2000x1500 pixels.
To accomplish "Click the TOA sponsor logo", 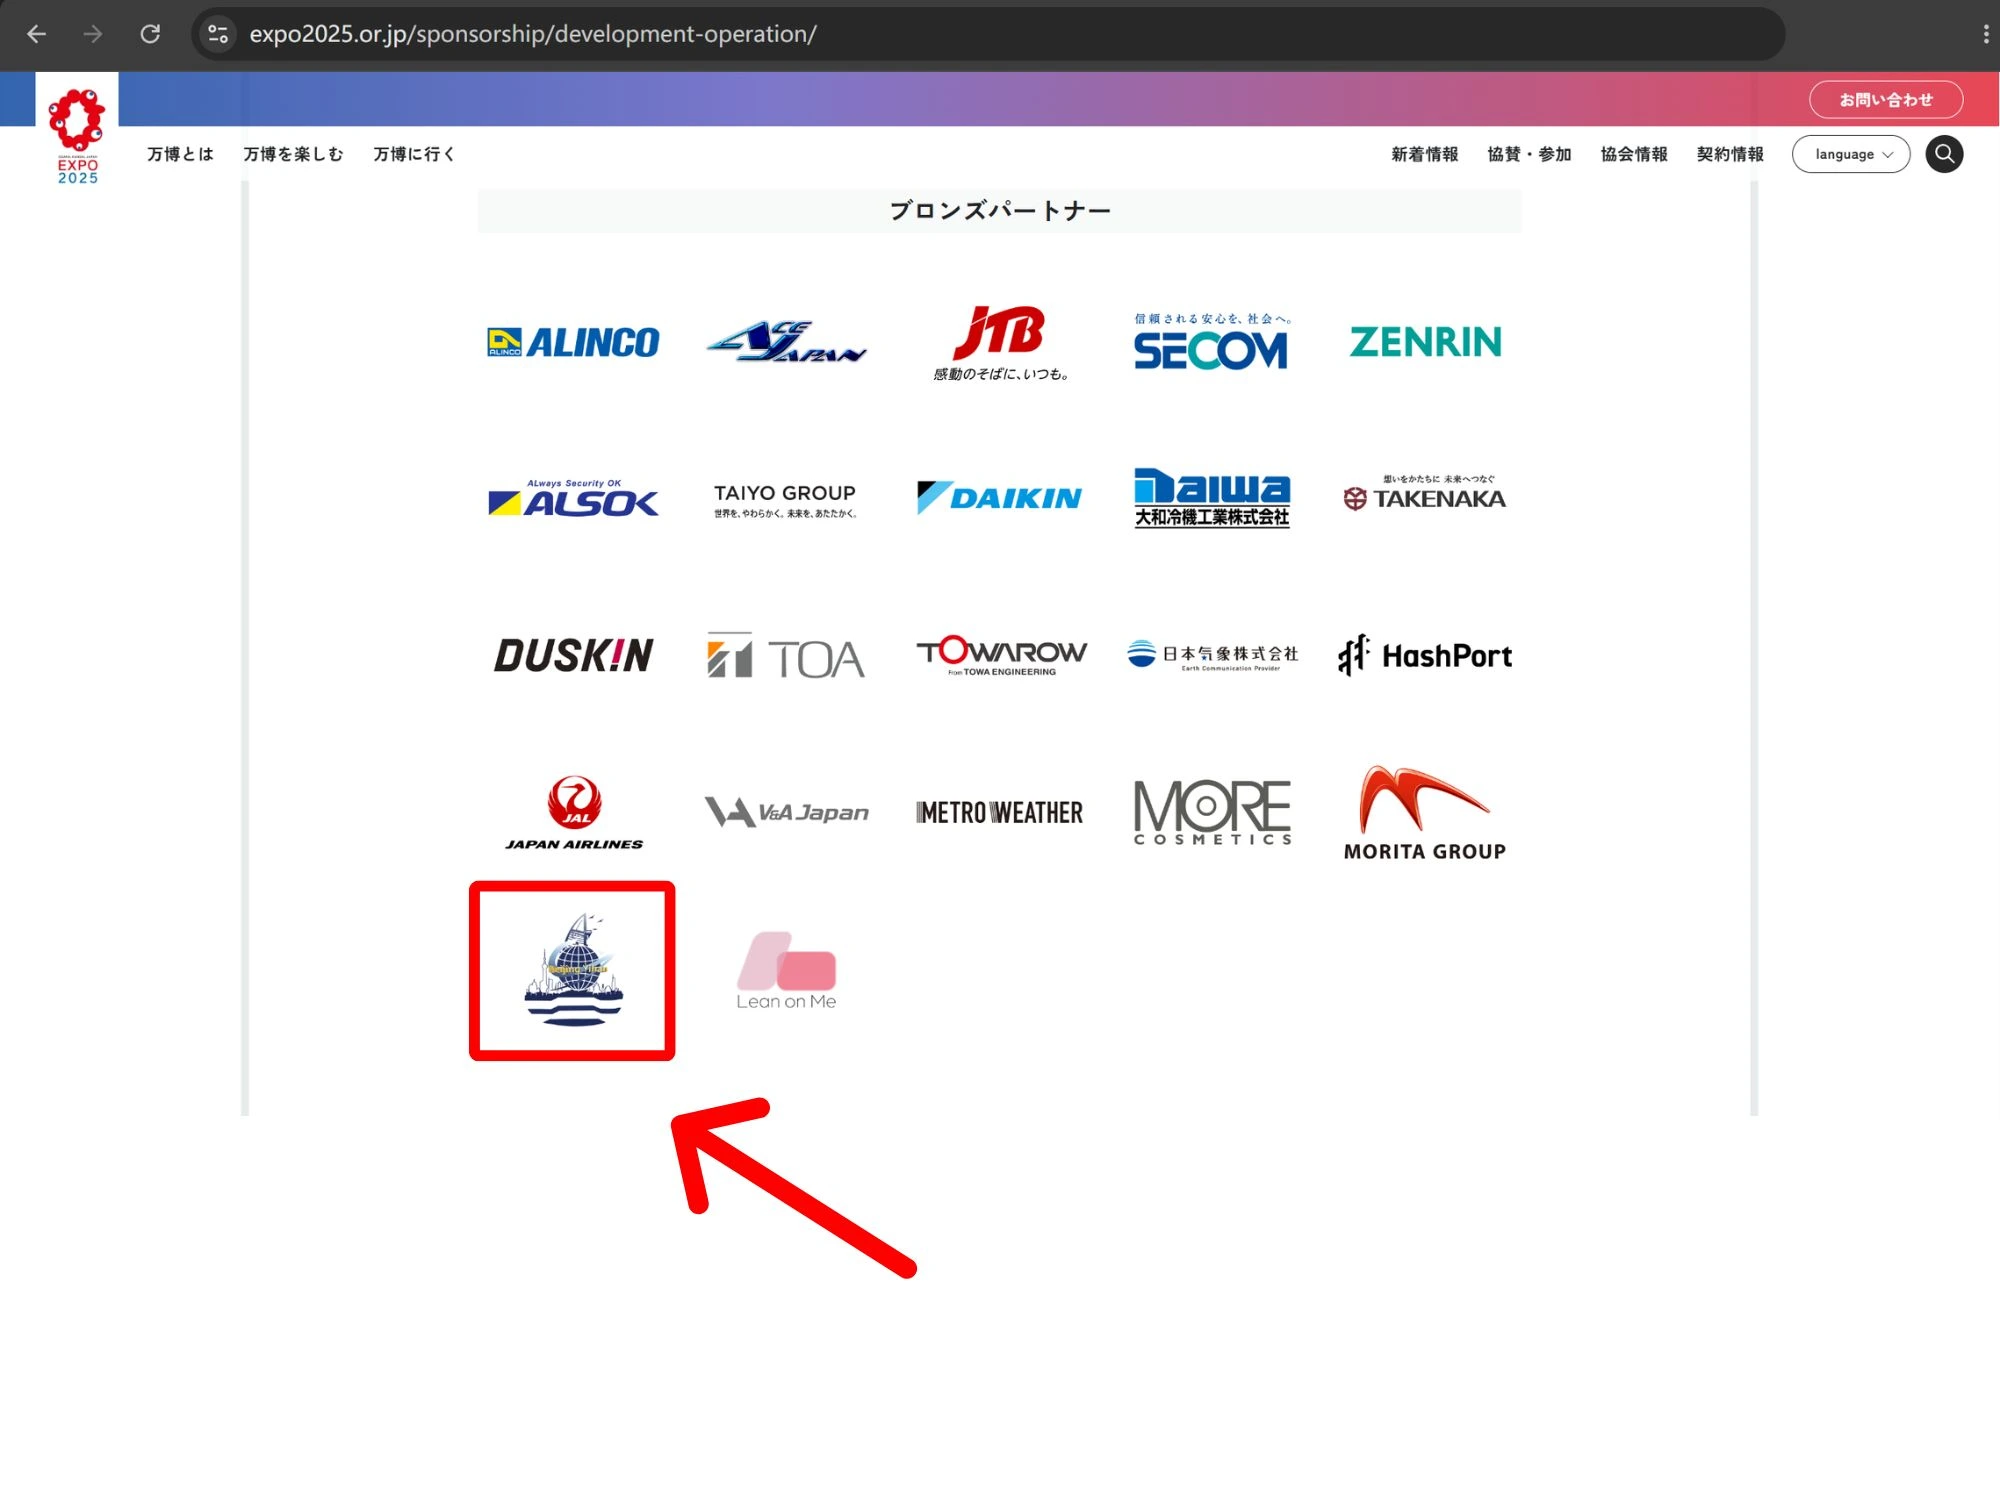I will (786, 656).
